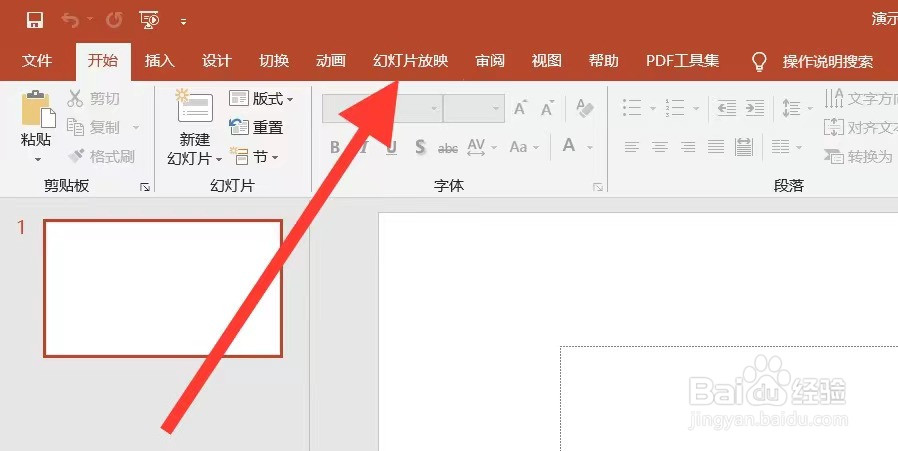Open the 文字方向 text direction menu

861,99
